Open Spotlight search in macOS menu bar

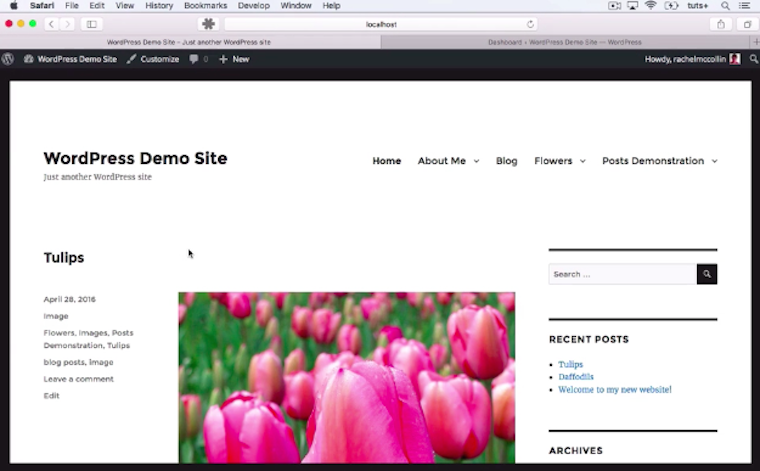click(x=725, y=6)
